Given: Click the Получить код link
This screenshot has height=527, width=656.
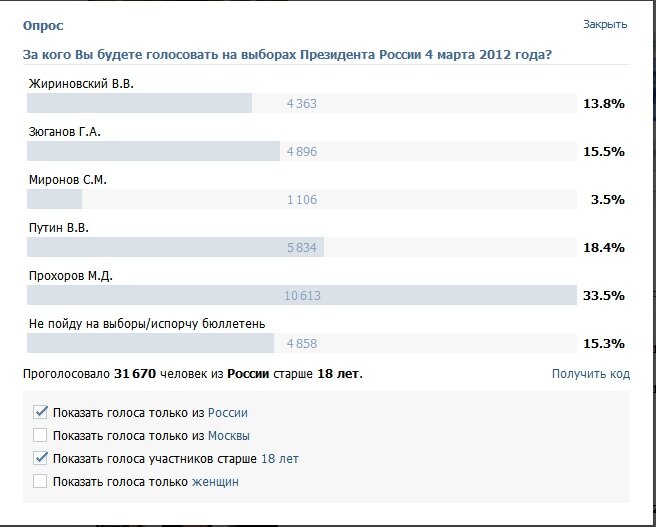Looking at the screenshot, I should 590,374.
